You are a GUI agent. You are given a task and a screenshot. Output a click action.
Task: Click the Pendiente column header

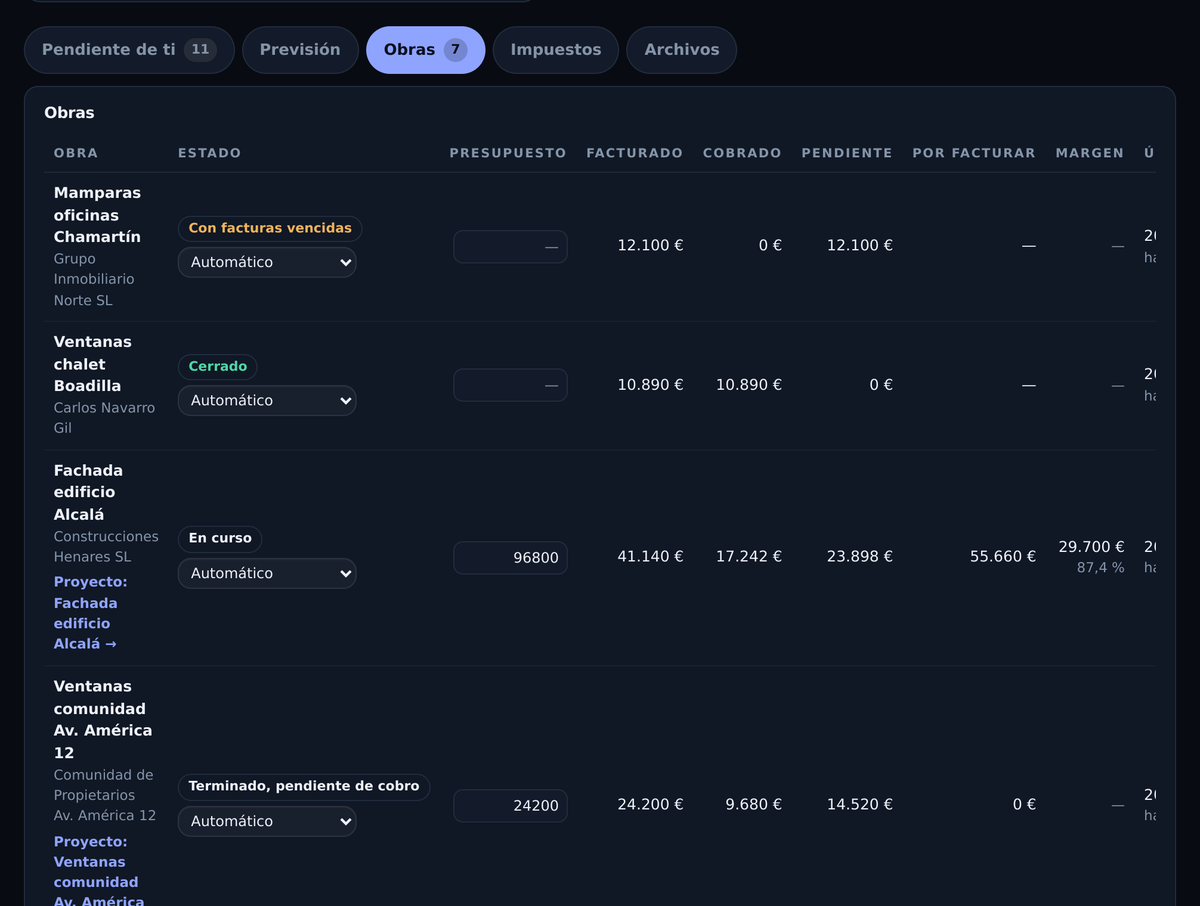coord(847,153)
